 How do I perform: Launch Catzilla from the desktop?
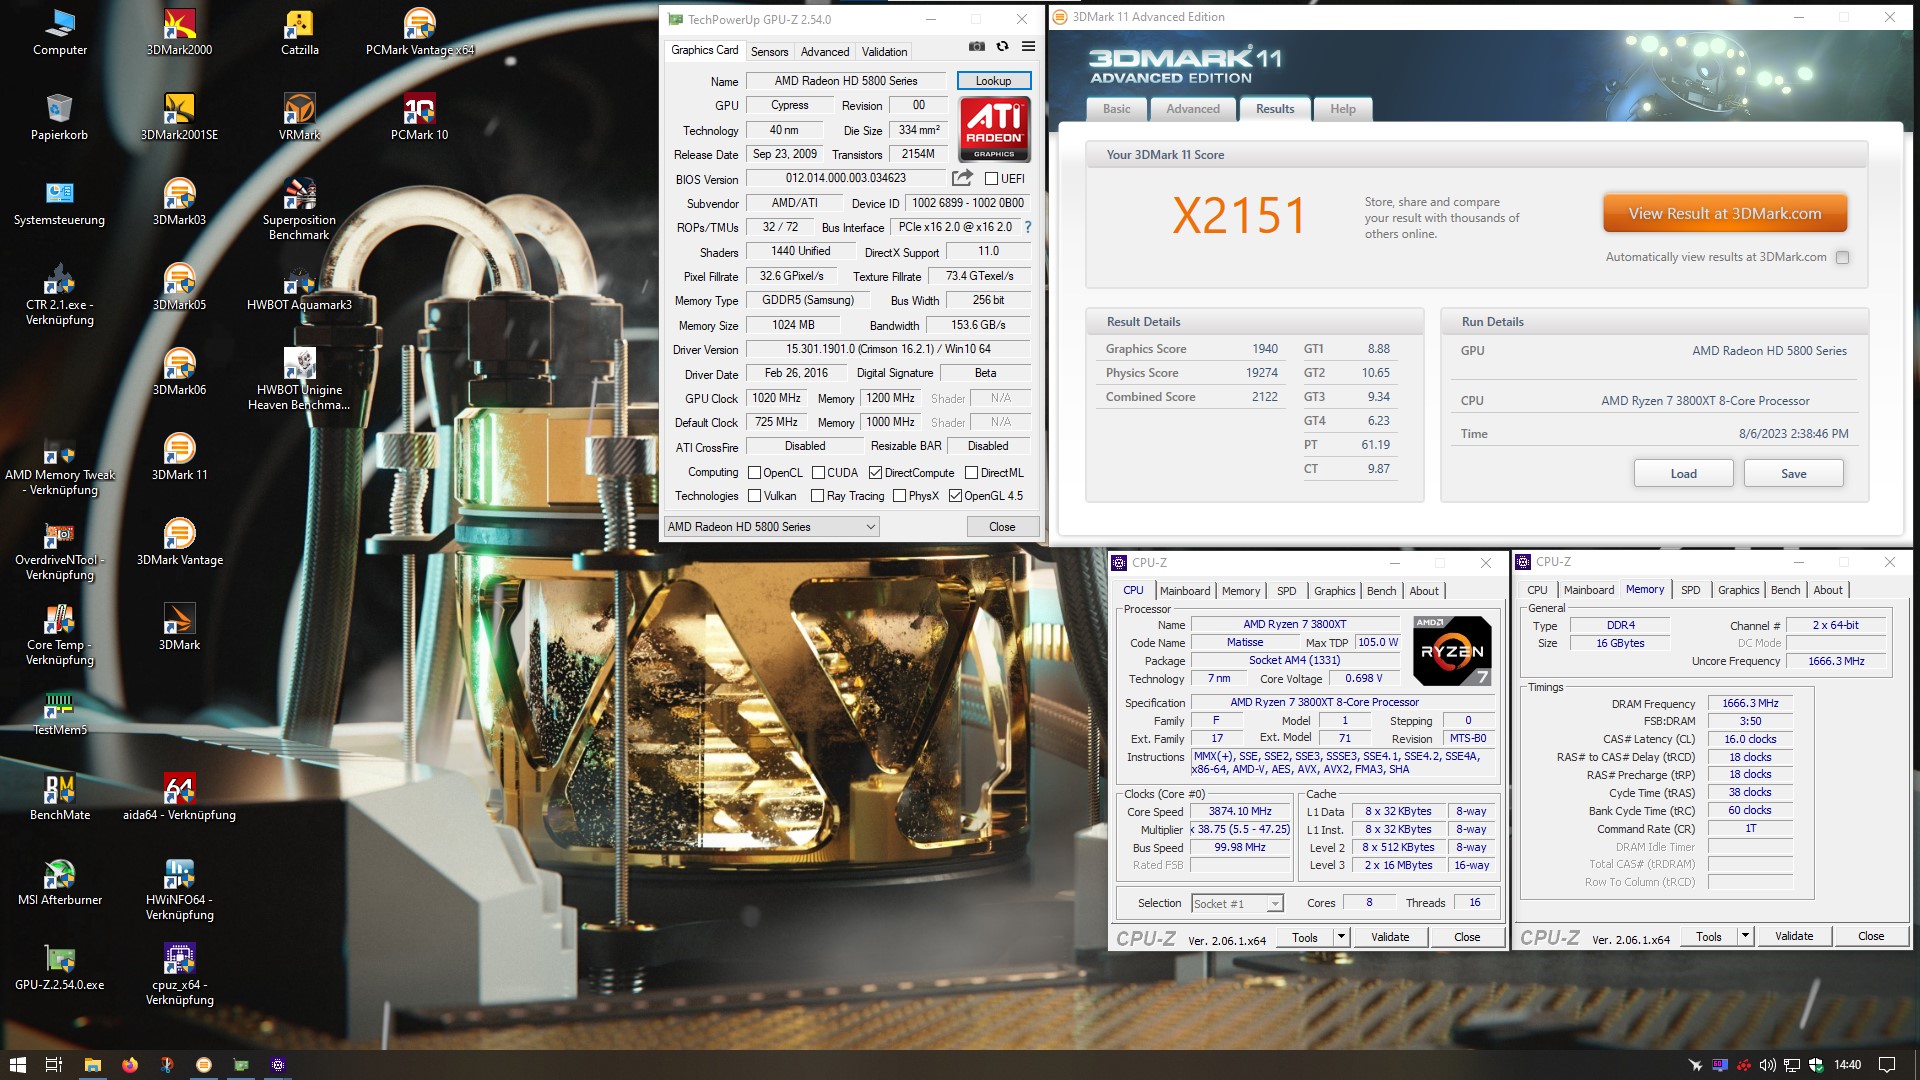tap(299, 32)
